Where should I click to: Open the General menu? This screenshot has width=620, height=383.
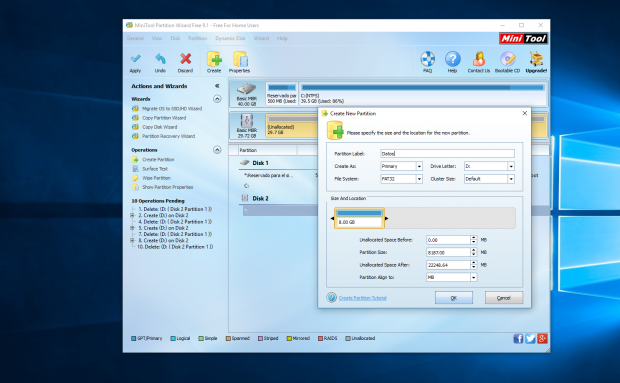135,38
